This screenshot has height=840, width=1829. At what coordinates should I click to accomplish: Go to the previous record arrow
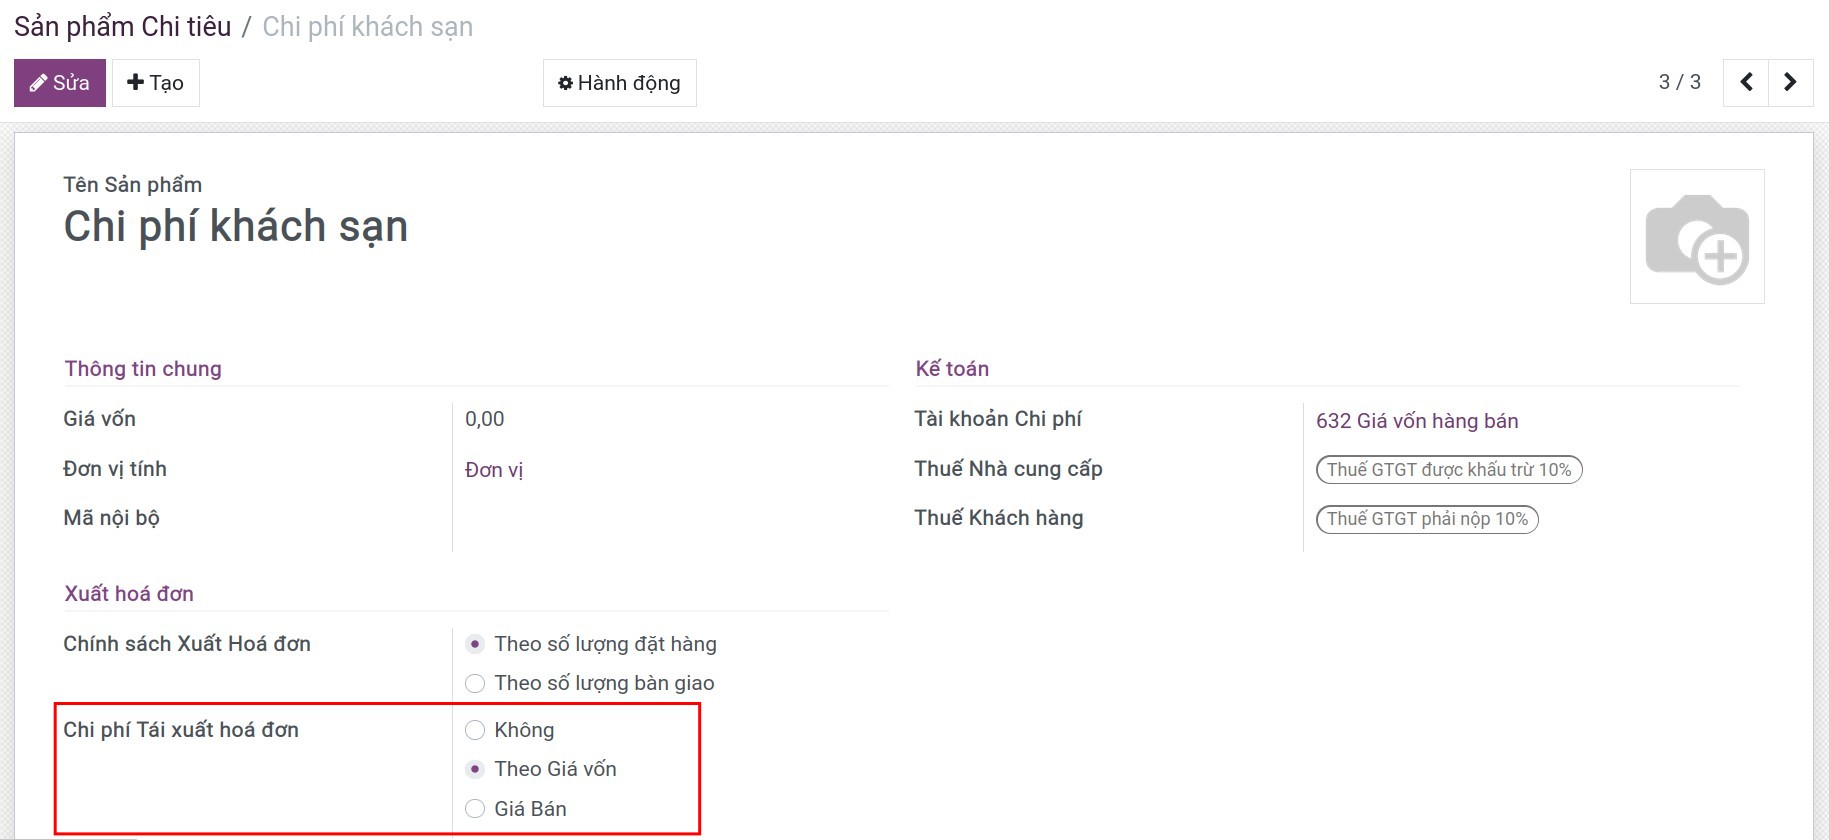click(x=1746, y=82)
